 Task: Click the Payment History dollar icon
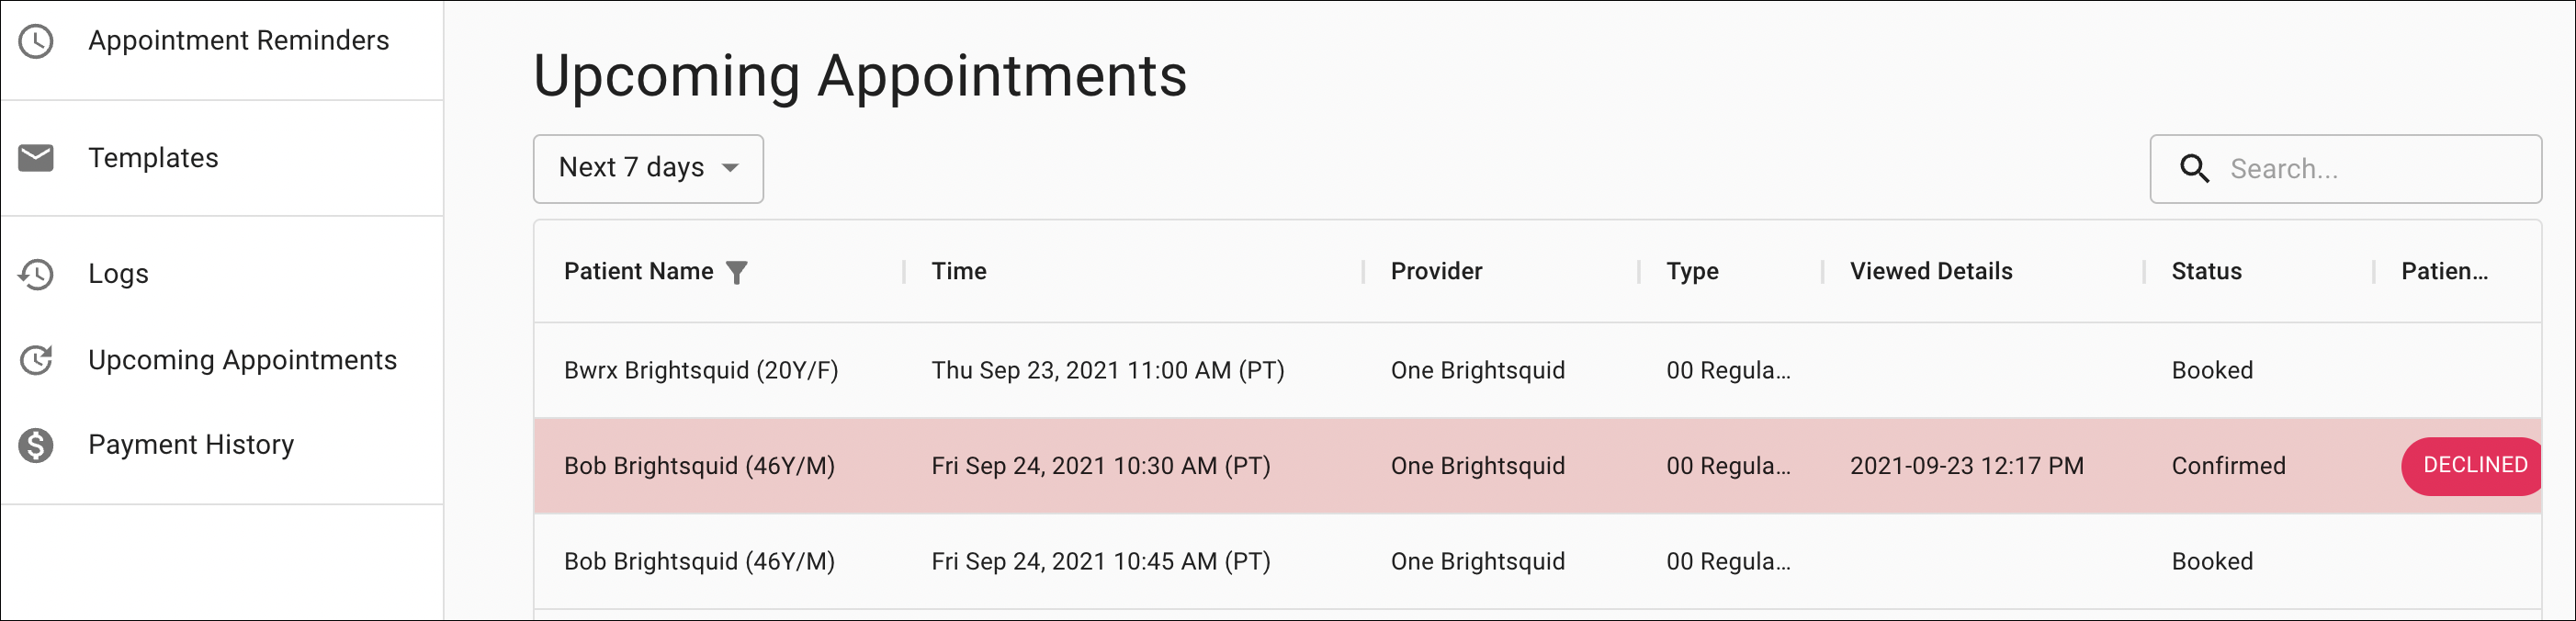36,445
